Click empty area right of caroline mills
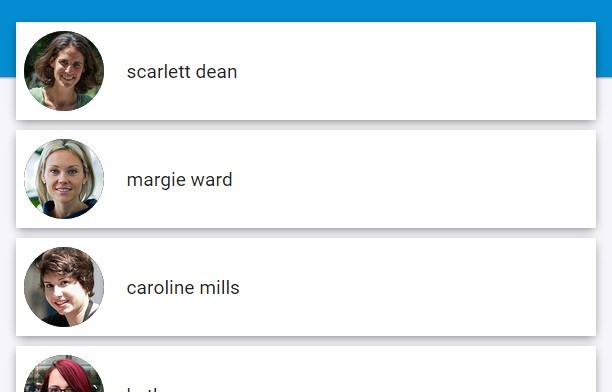The height and width of the screenshot is (392, 612). 418,287
